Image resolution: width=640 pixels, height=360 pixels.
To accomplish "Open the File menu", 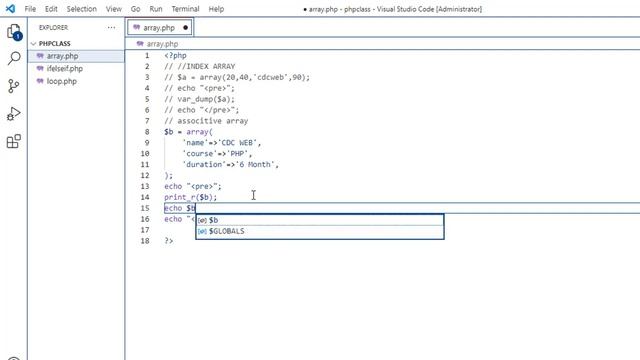I will click(30, 9).
